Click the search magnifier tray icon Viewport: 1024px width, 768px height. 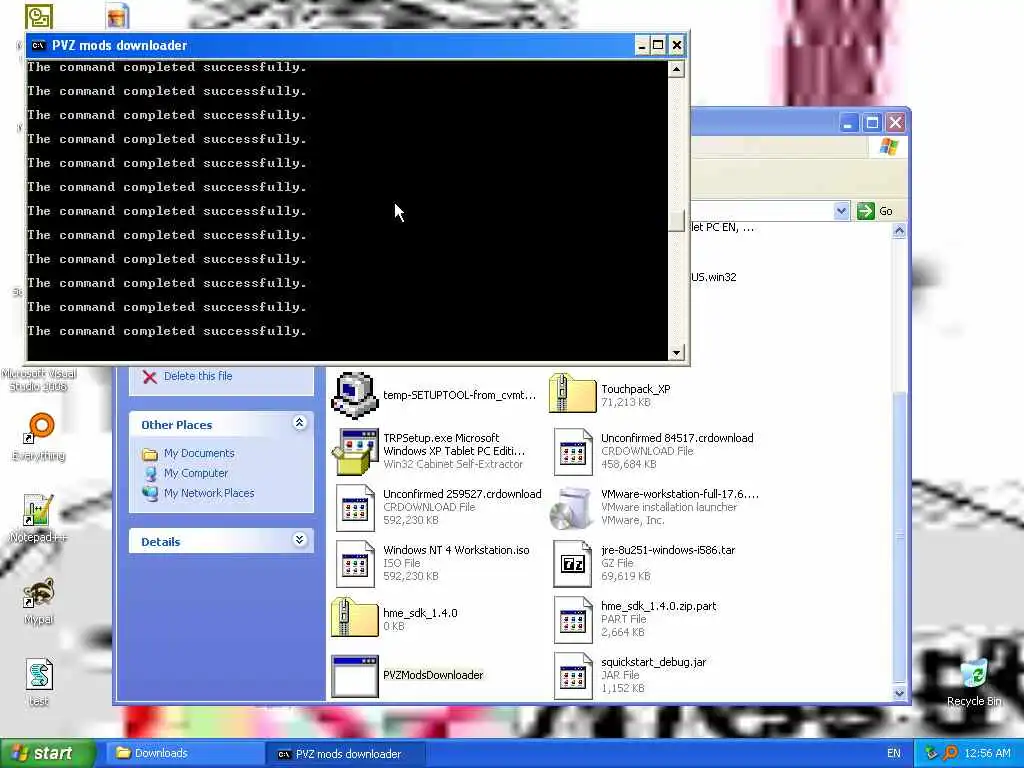tap(950, 753)
